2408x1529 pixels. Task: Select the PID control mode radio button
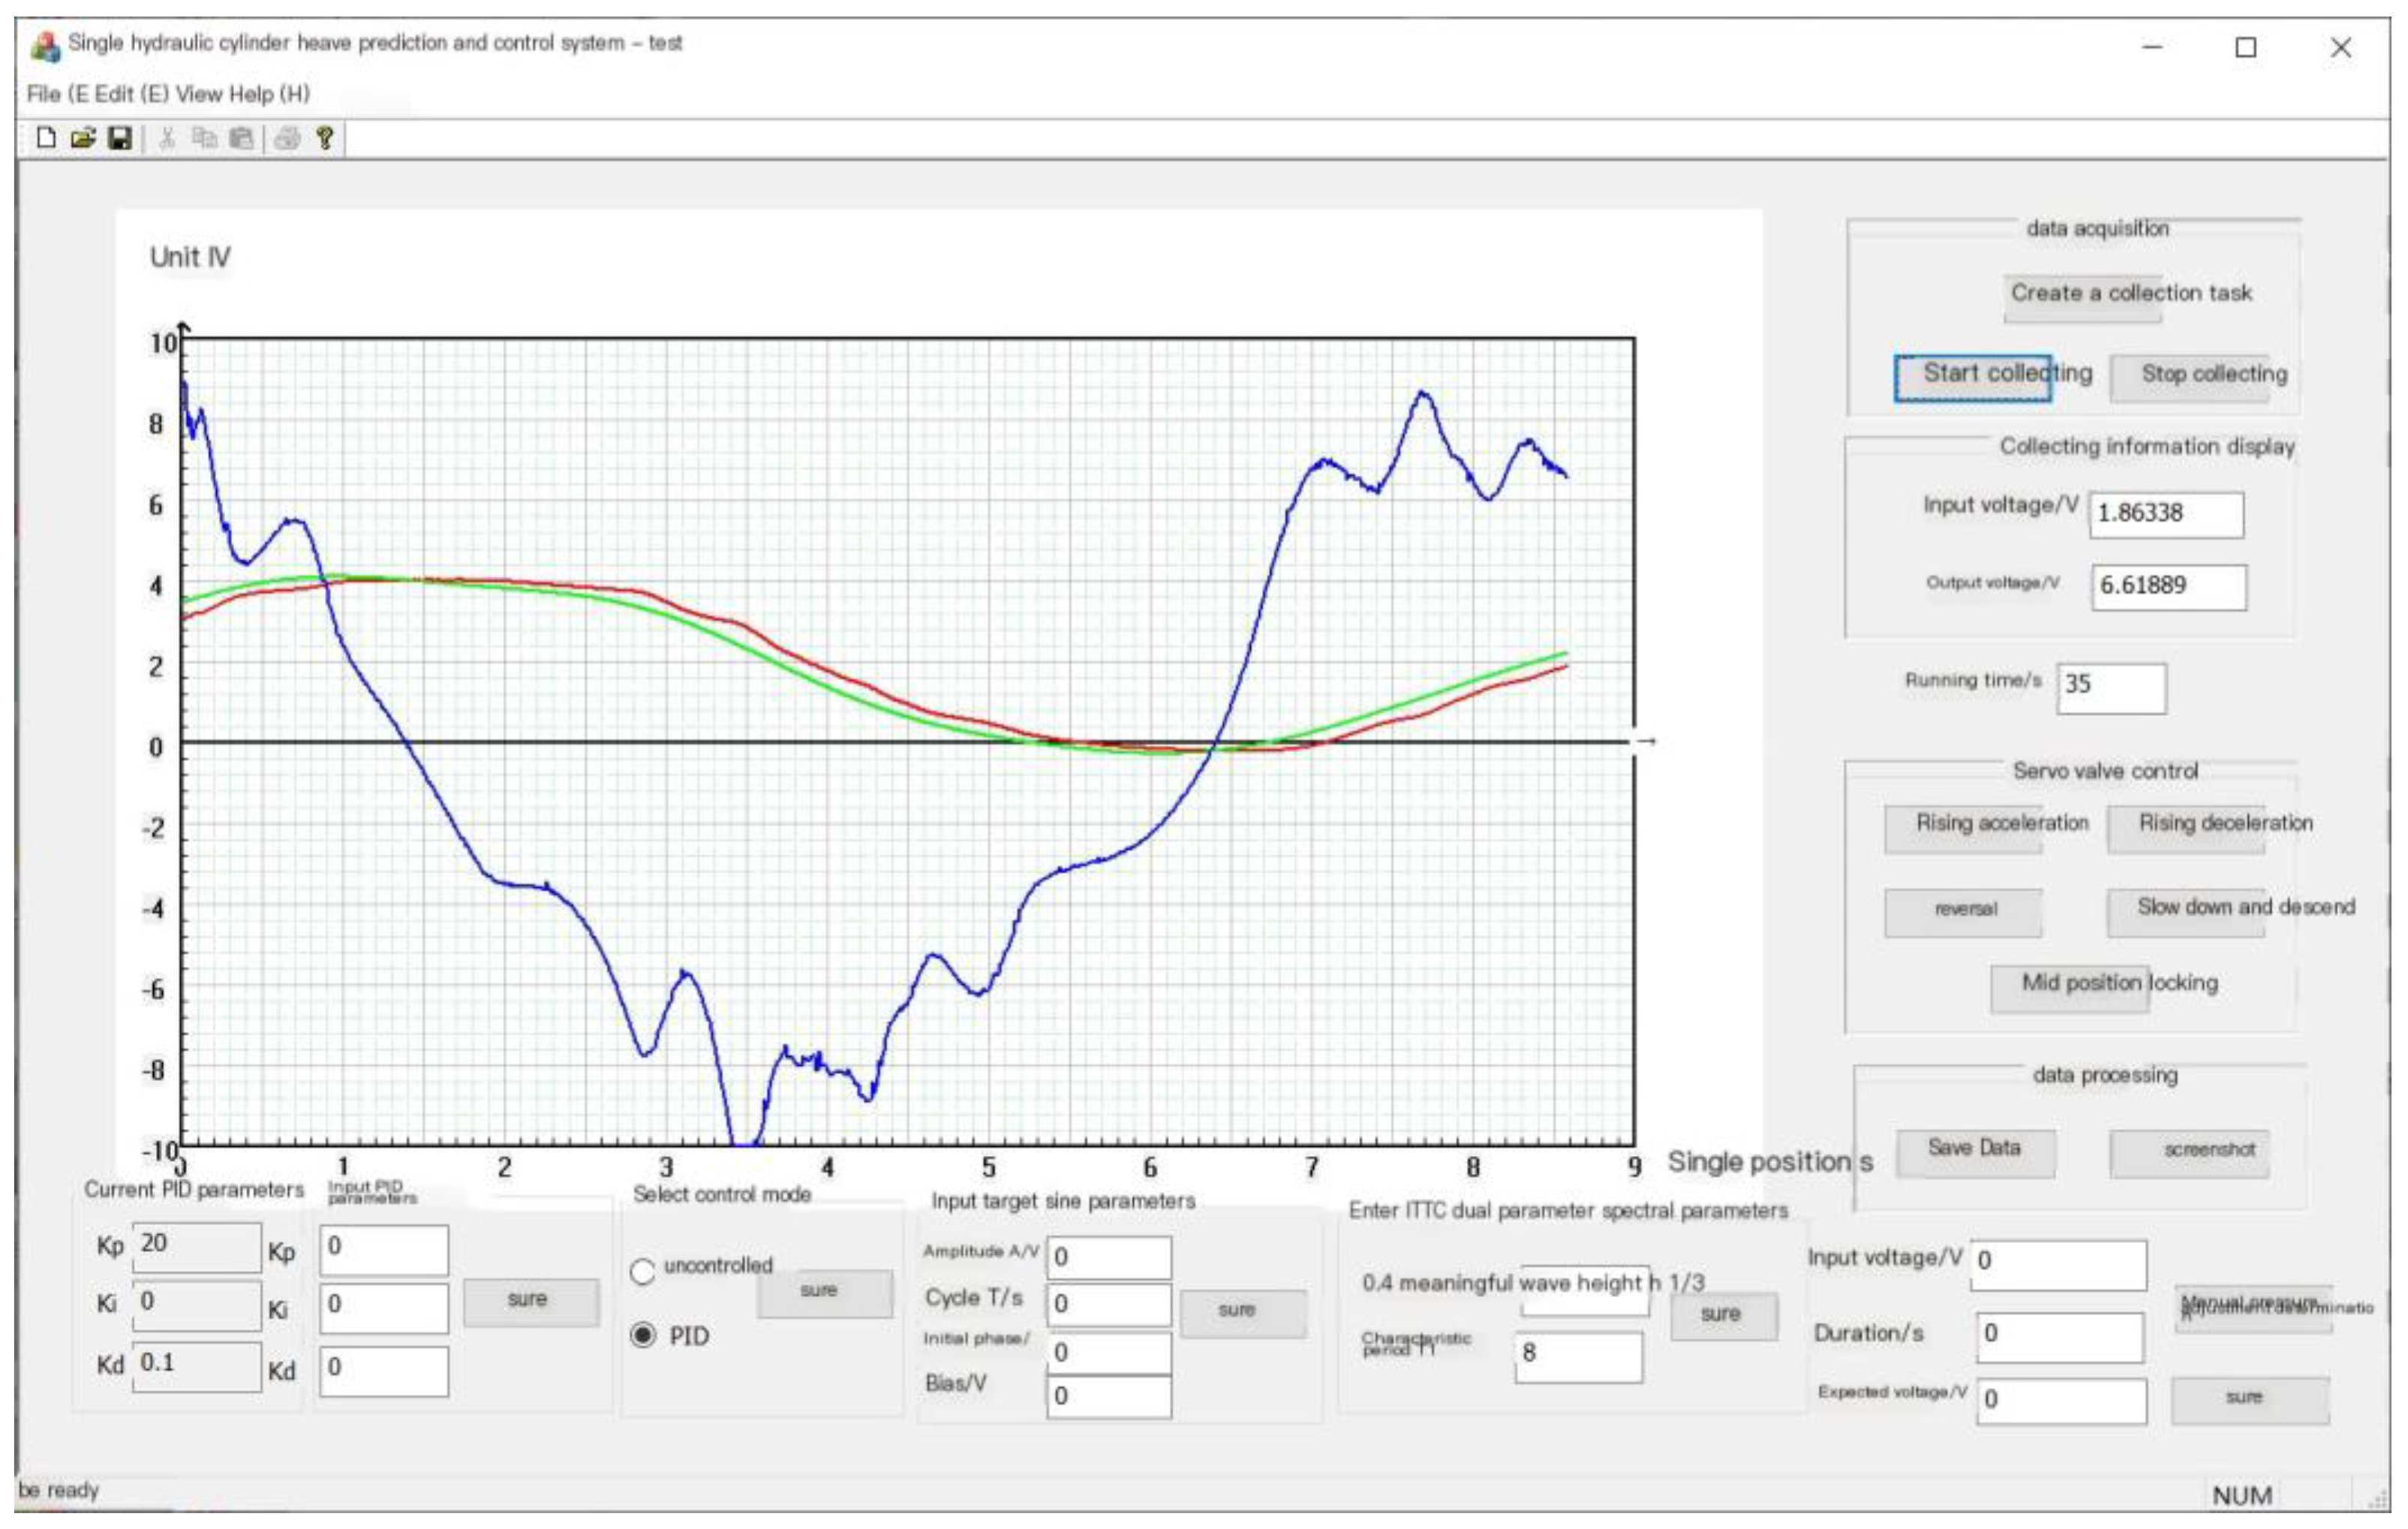643,1335
